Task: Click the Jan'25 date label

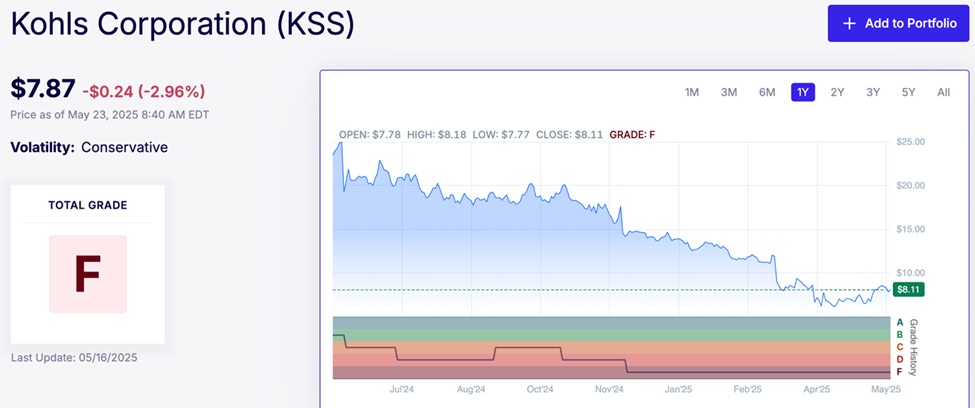Action: tap(678, 389)
